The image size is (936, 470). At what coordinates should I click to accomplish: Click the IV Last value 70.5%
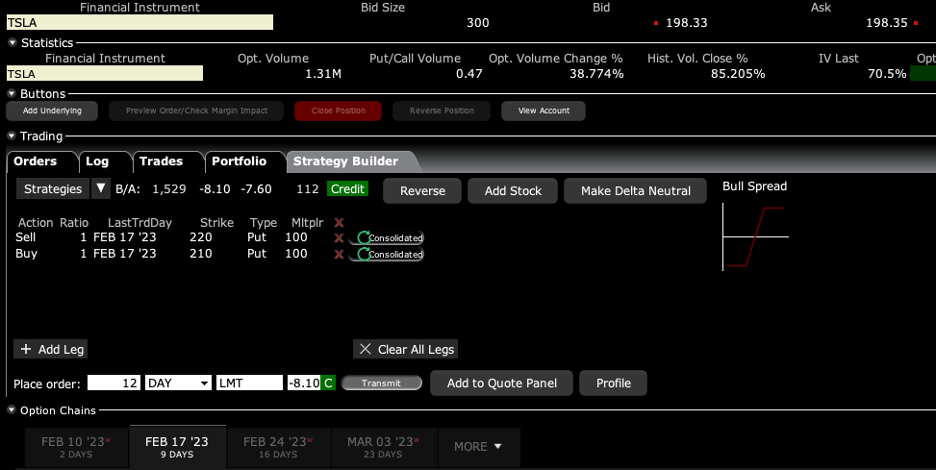(x=887, y=74)
